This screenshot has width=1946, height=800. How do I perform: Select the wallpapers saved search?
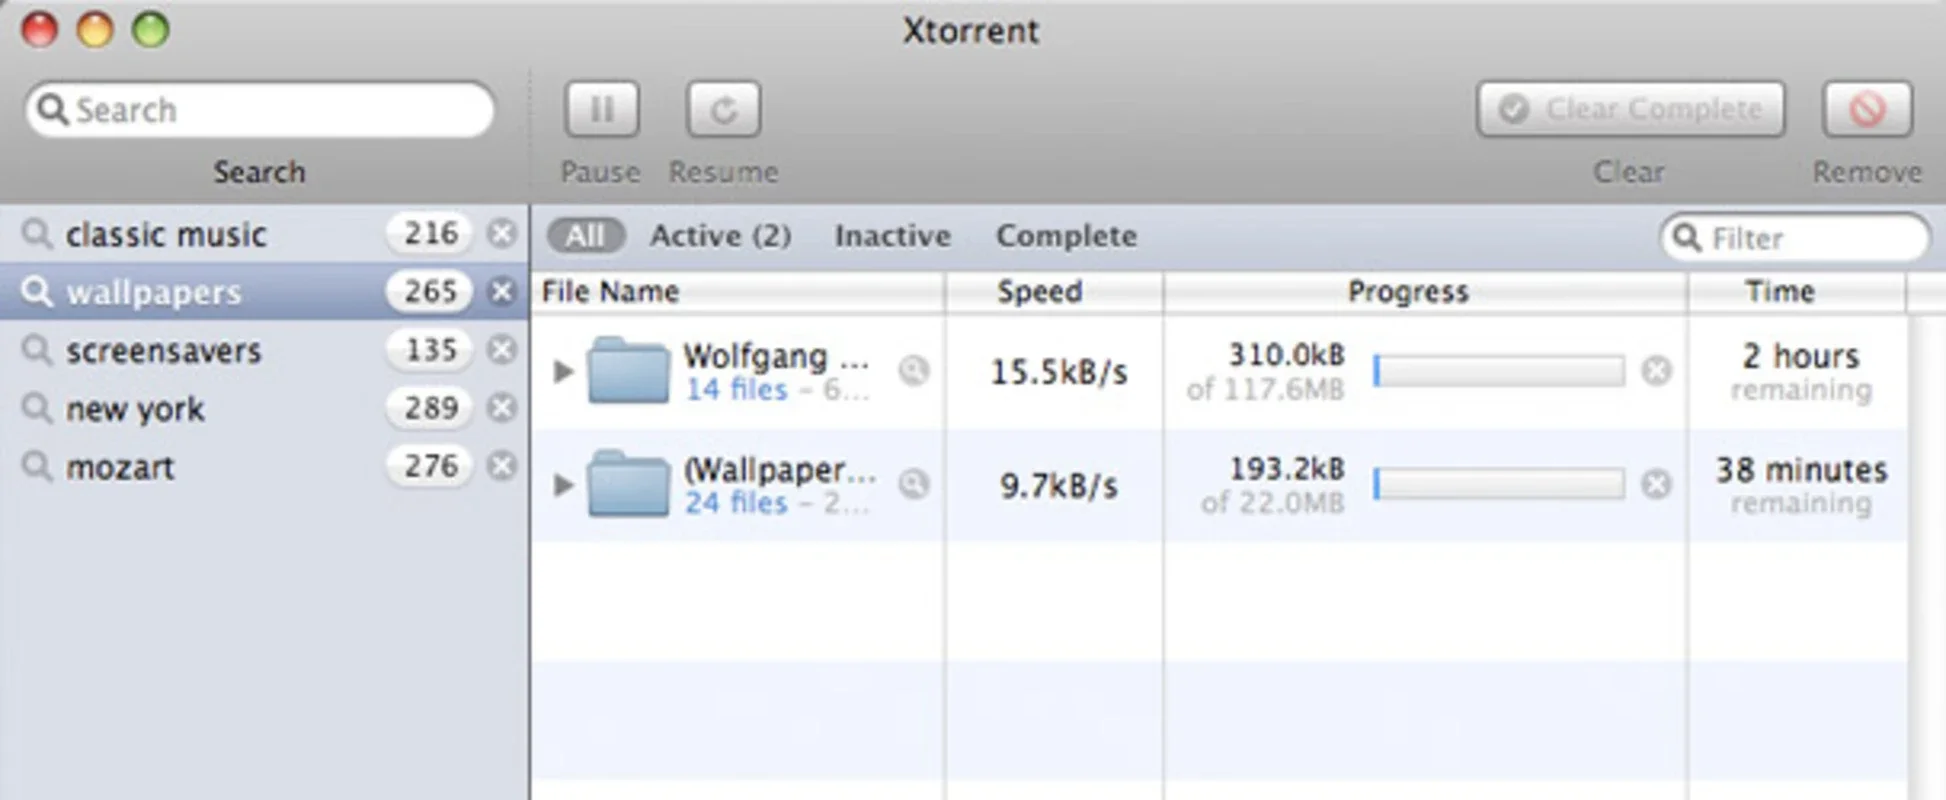coord(264,292)
